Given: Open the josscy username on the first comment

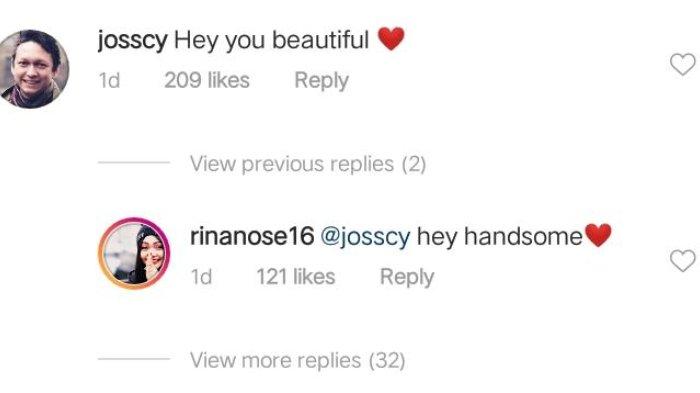Looking at the screenshot, I should (x=133, y=41).
